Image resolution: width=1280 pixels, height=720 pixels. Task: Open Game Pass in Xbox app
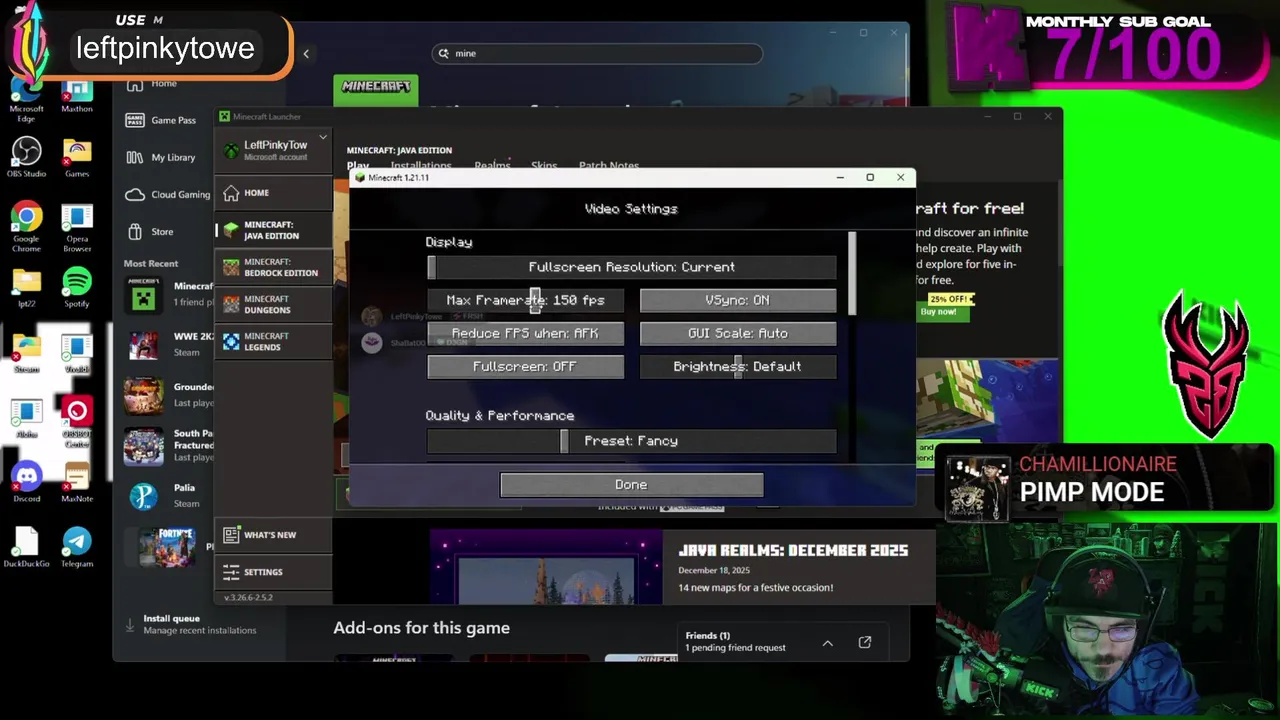click(x=160, y=120)
